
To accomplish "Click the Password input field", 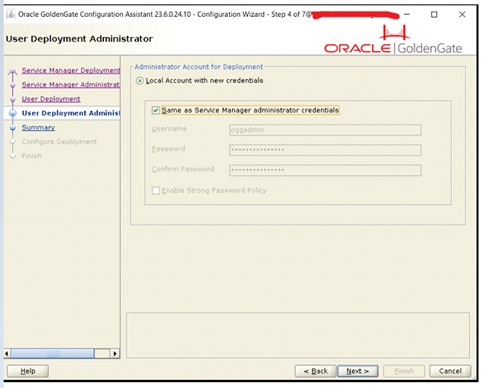I will pyautogui.click(x=325, y=150).
